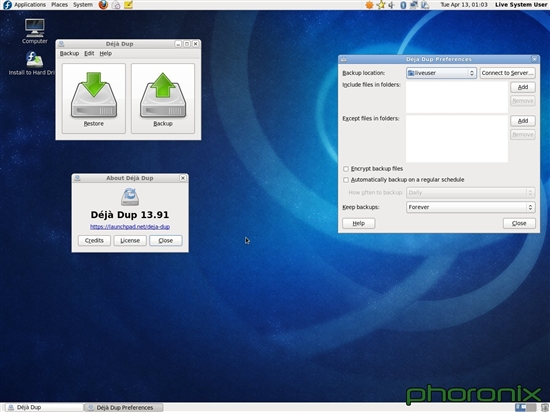The width and height of the screenshot is (550, 412).
Task: Click Déjà Dup window title bar menu icon
Action: pyautogui.click(x=61, y=44)
